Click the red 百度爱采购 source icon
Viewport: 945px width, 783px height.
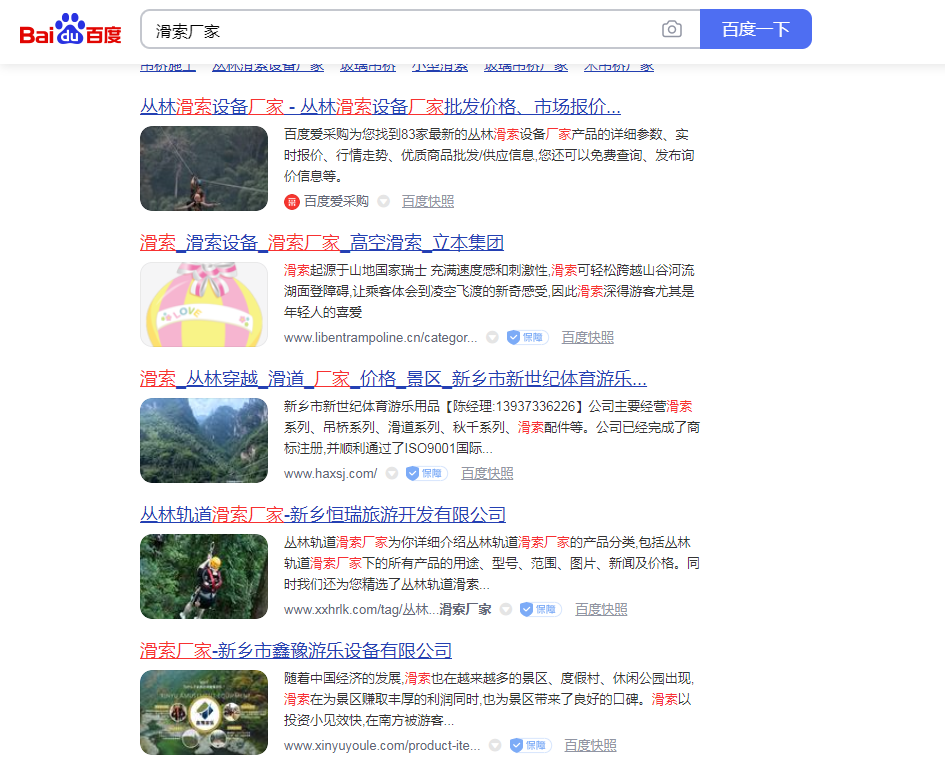point(292,202)
